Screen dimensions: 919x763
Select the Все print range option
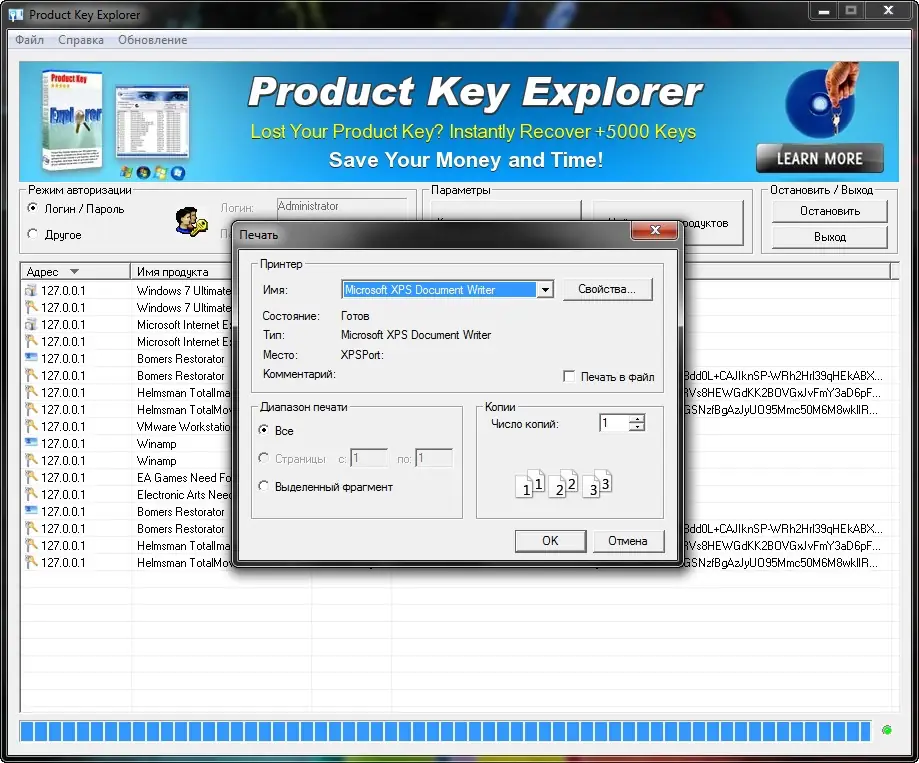tap(264, 430)
